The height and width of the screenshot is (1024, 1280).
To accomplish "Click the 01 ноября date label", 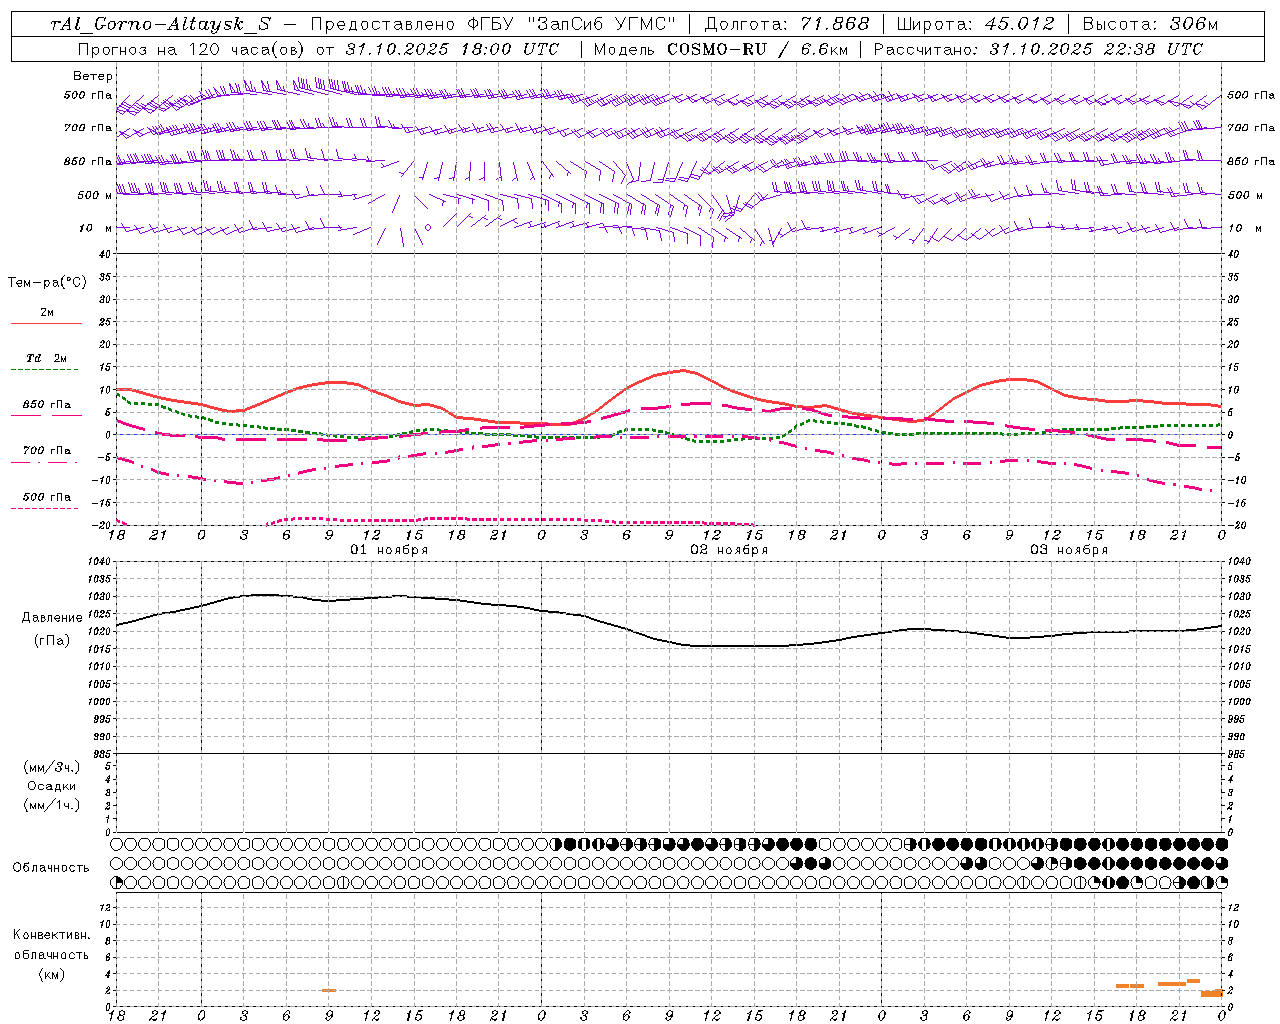I will [389, 550].
